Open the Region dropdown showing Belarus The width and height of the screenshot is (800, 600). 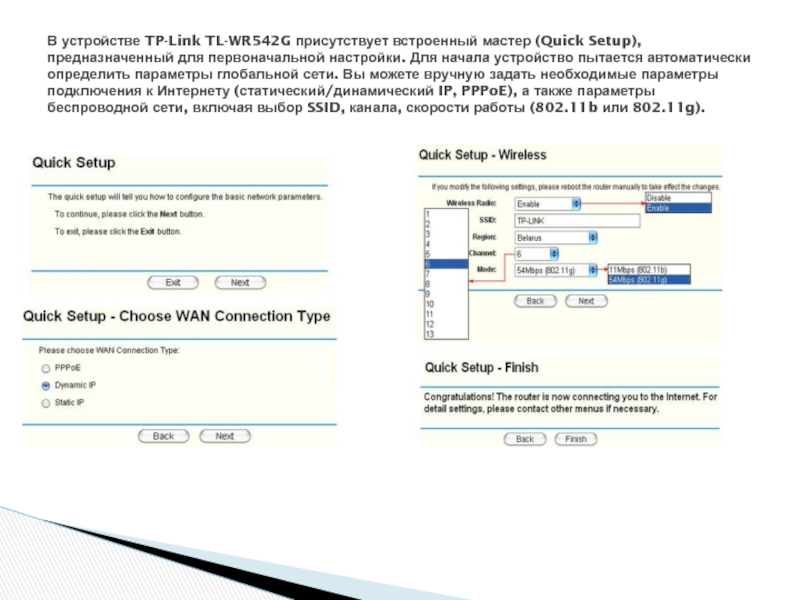tap(556, 238)
